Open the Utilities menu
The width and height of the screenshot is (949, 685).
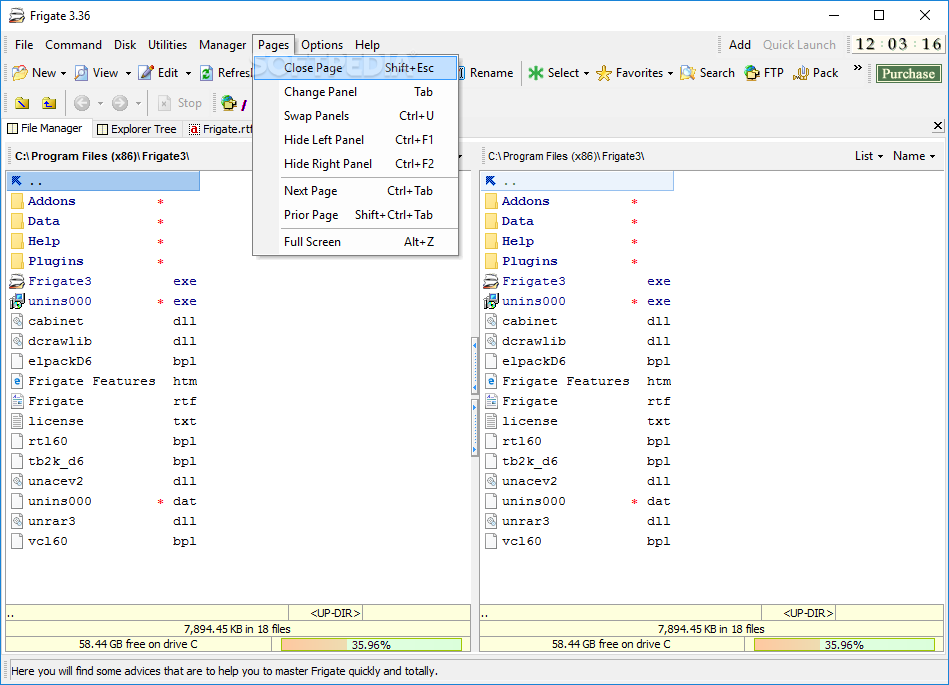[168, 45]
